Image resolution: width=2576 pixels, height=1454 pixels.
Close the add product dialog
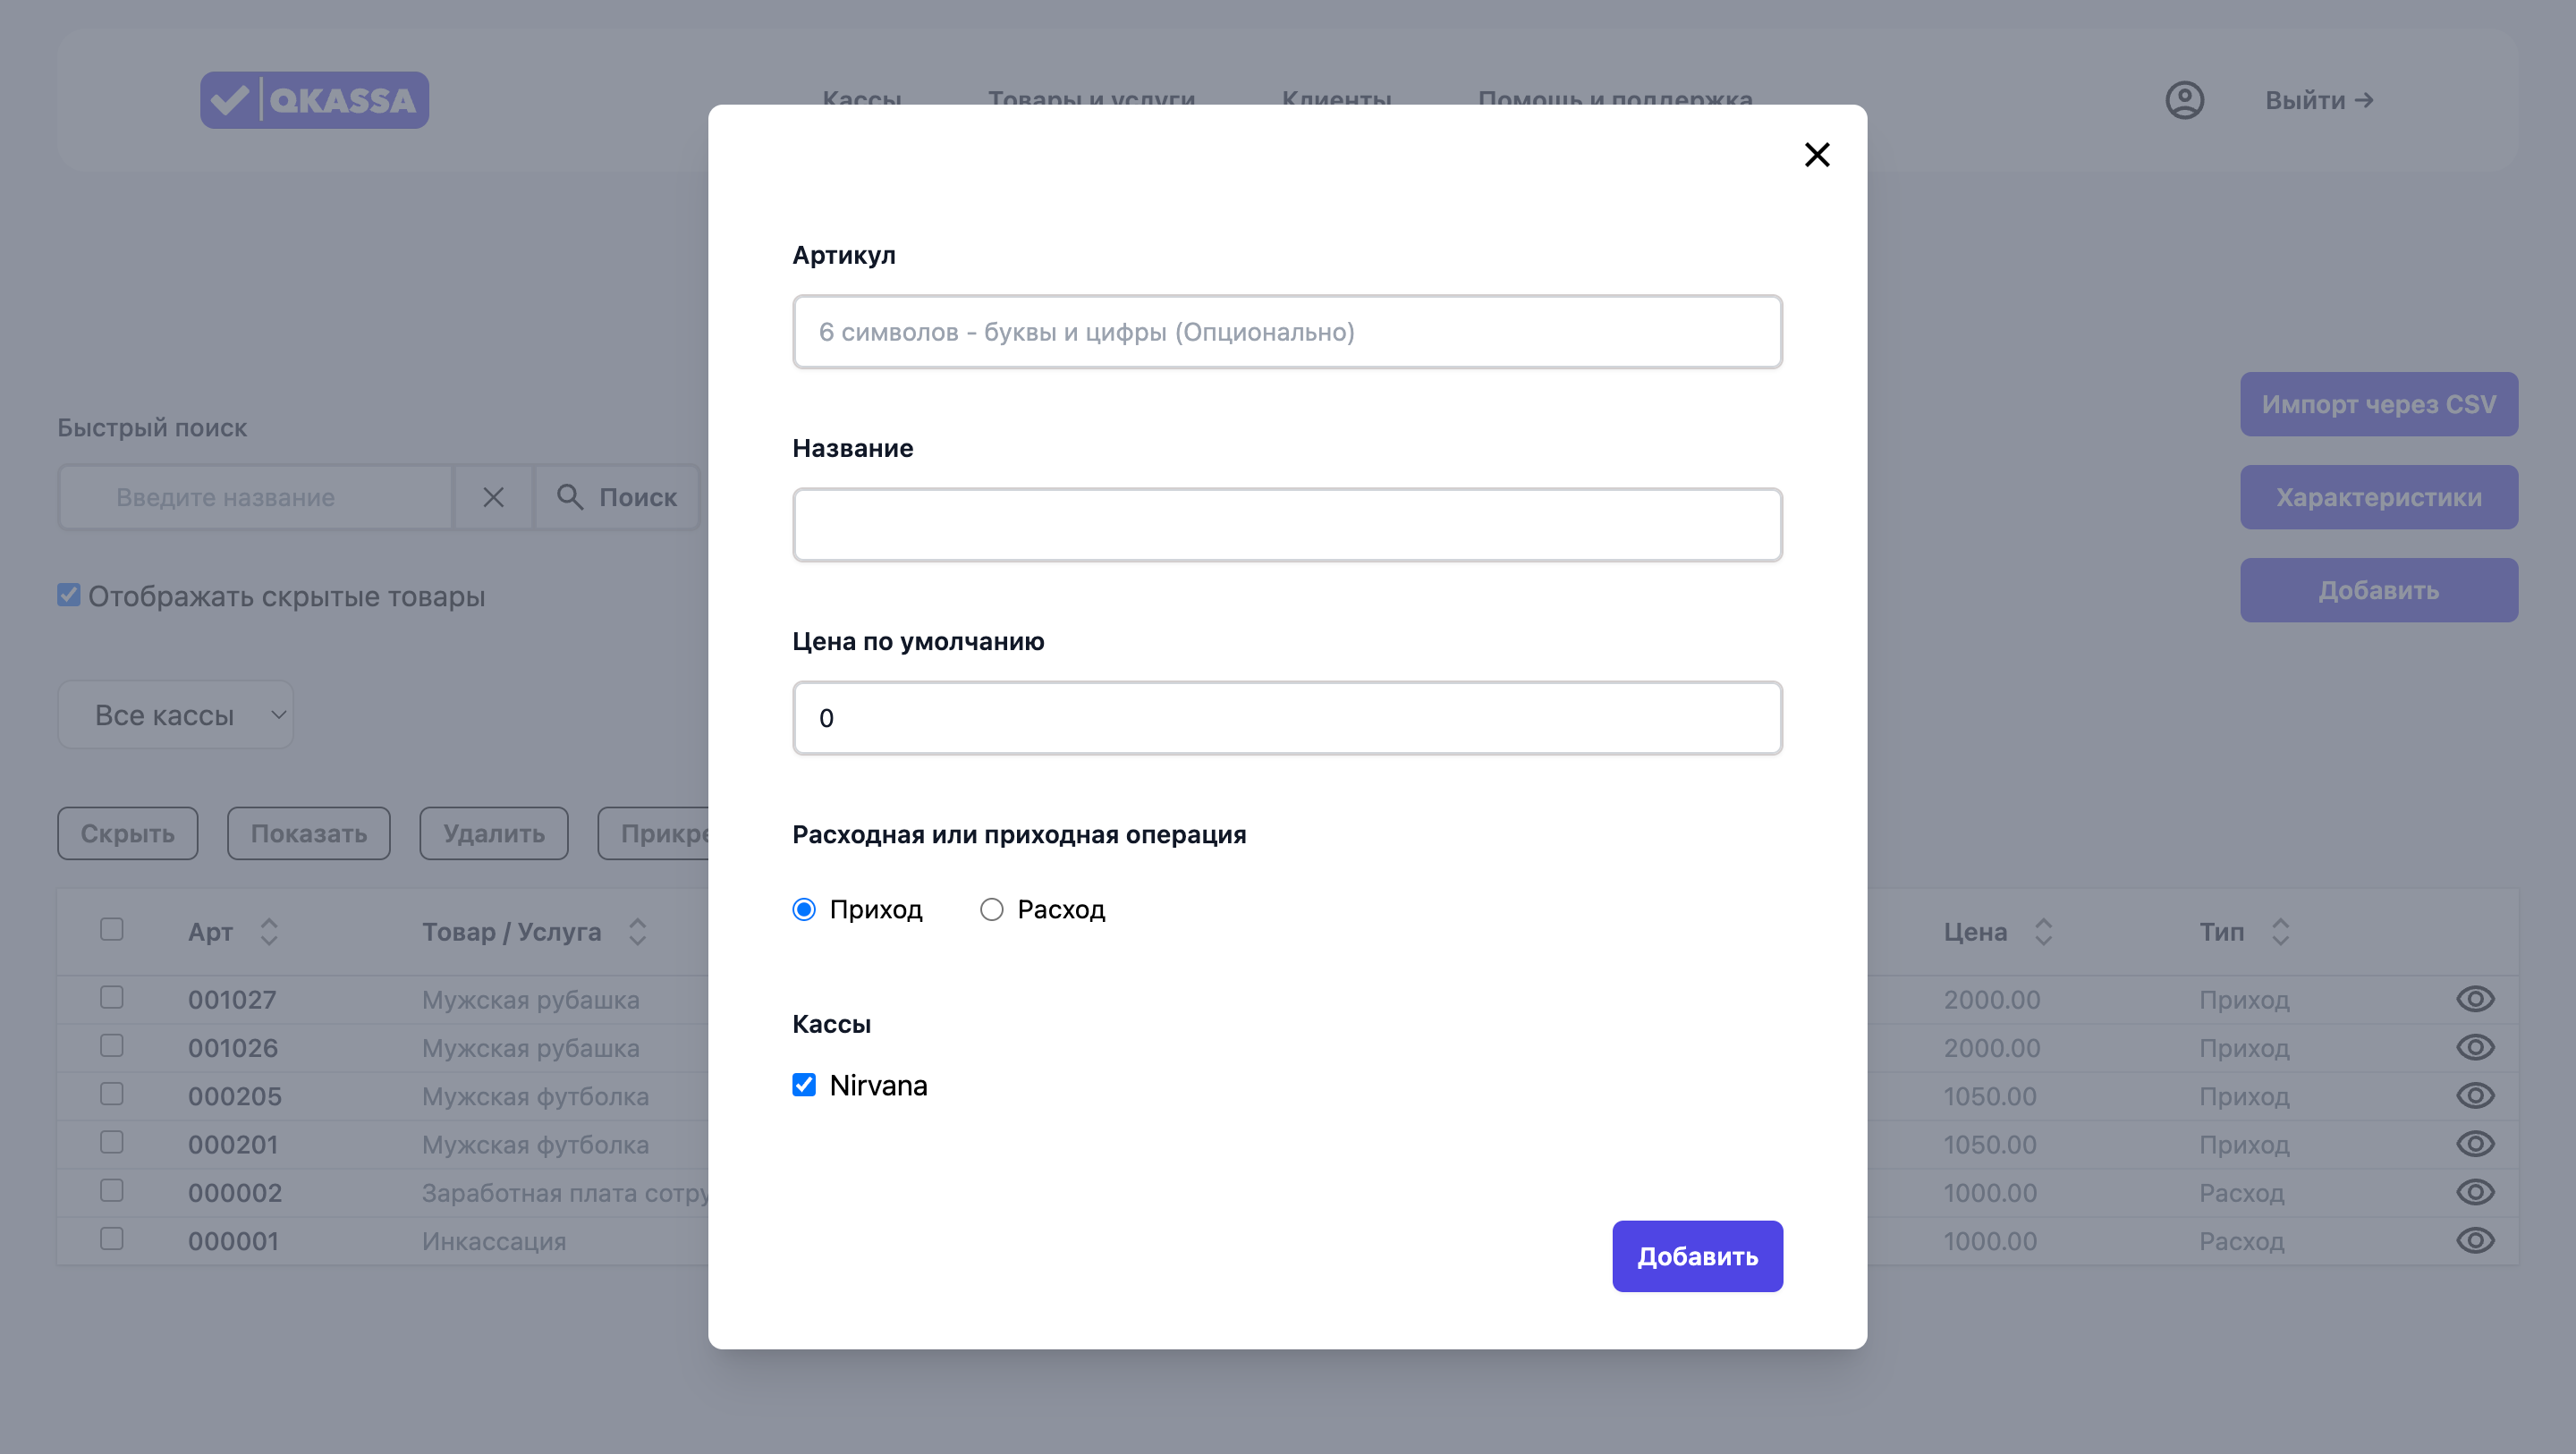[x=1816, y=155]
